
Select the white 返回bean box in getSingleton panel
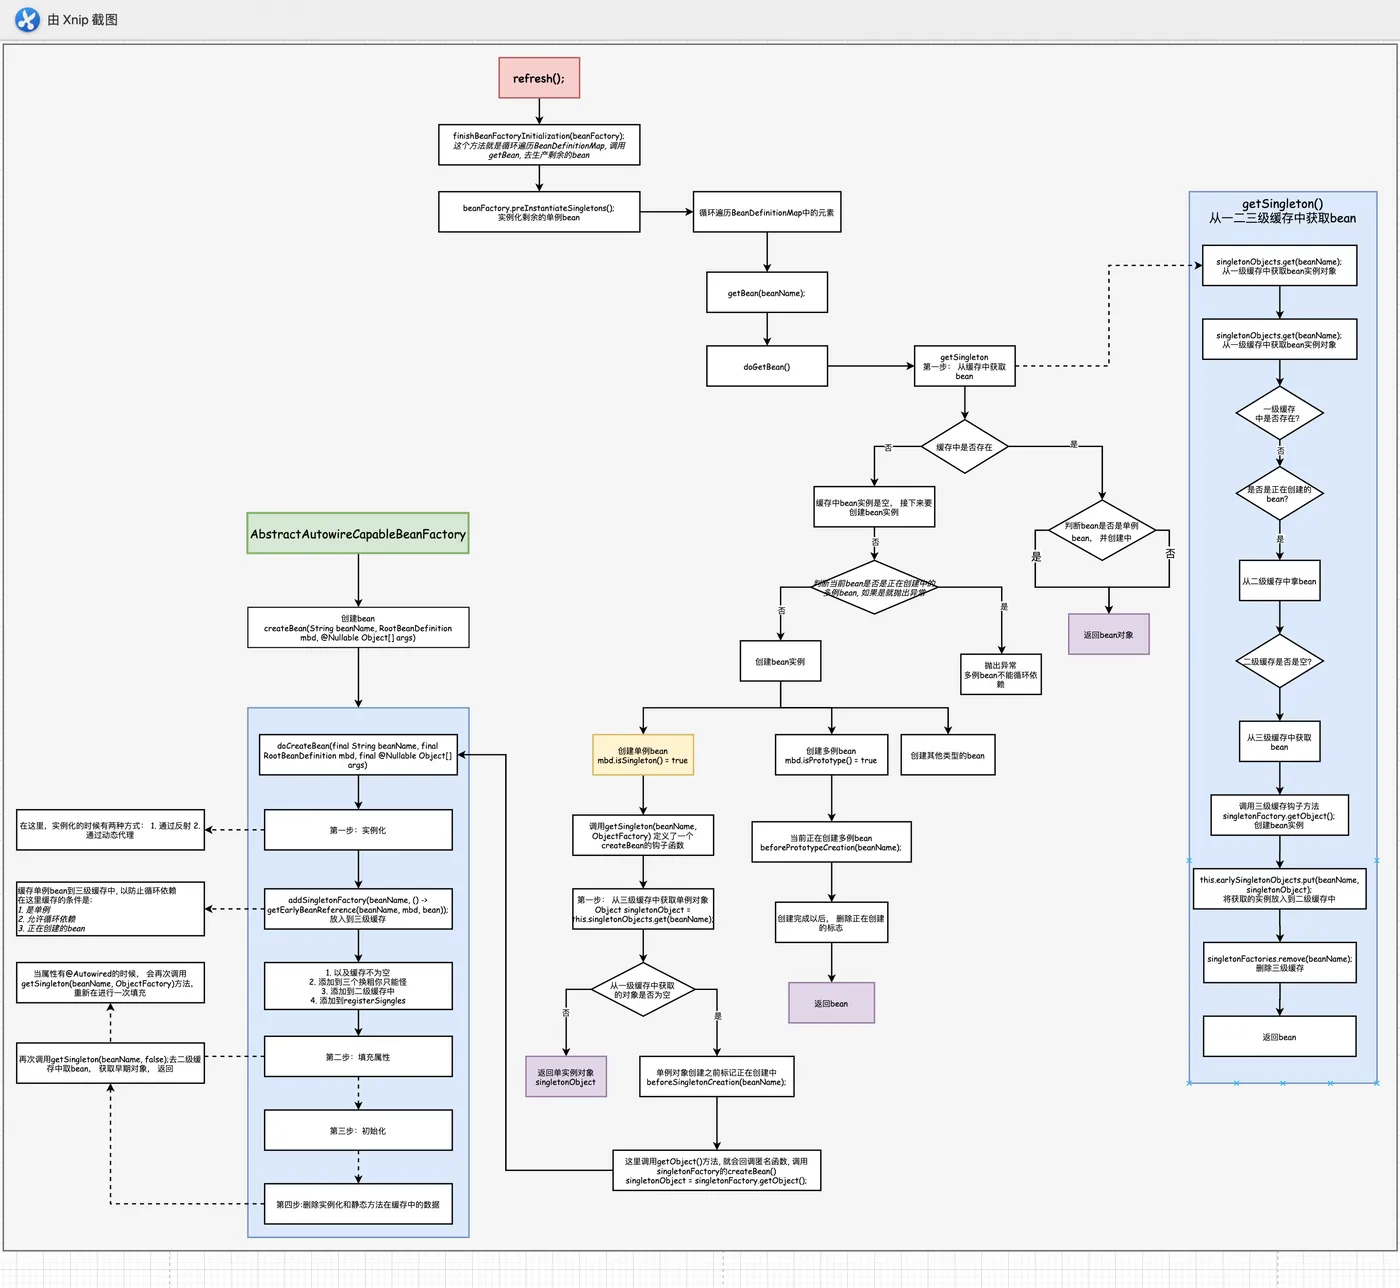point(1280,1036)
